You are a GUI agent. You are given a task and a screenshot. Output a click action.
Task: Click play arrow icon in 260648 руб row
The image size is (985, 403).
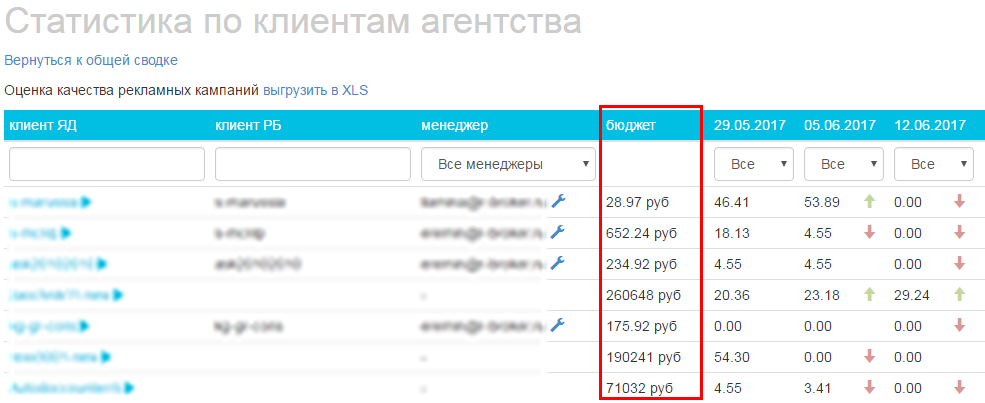point(119,294)
